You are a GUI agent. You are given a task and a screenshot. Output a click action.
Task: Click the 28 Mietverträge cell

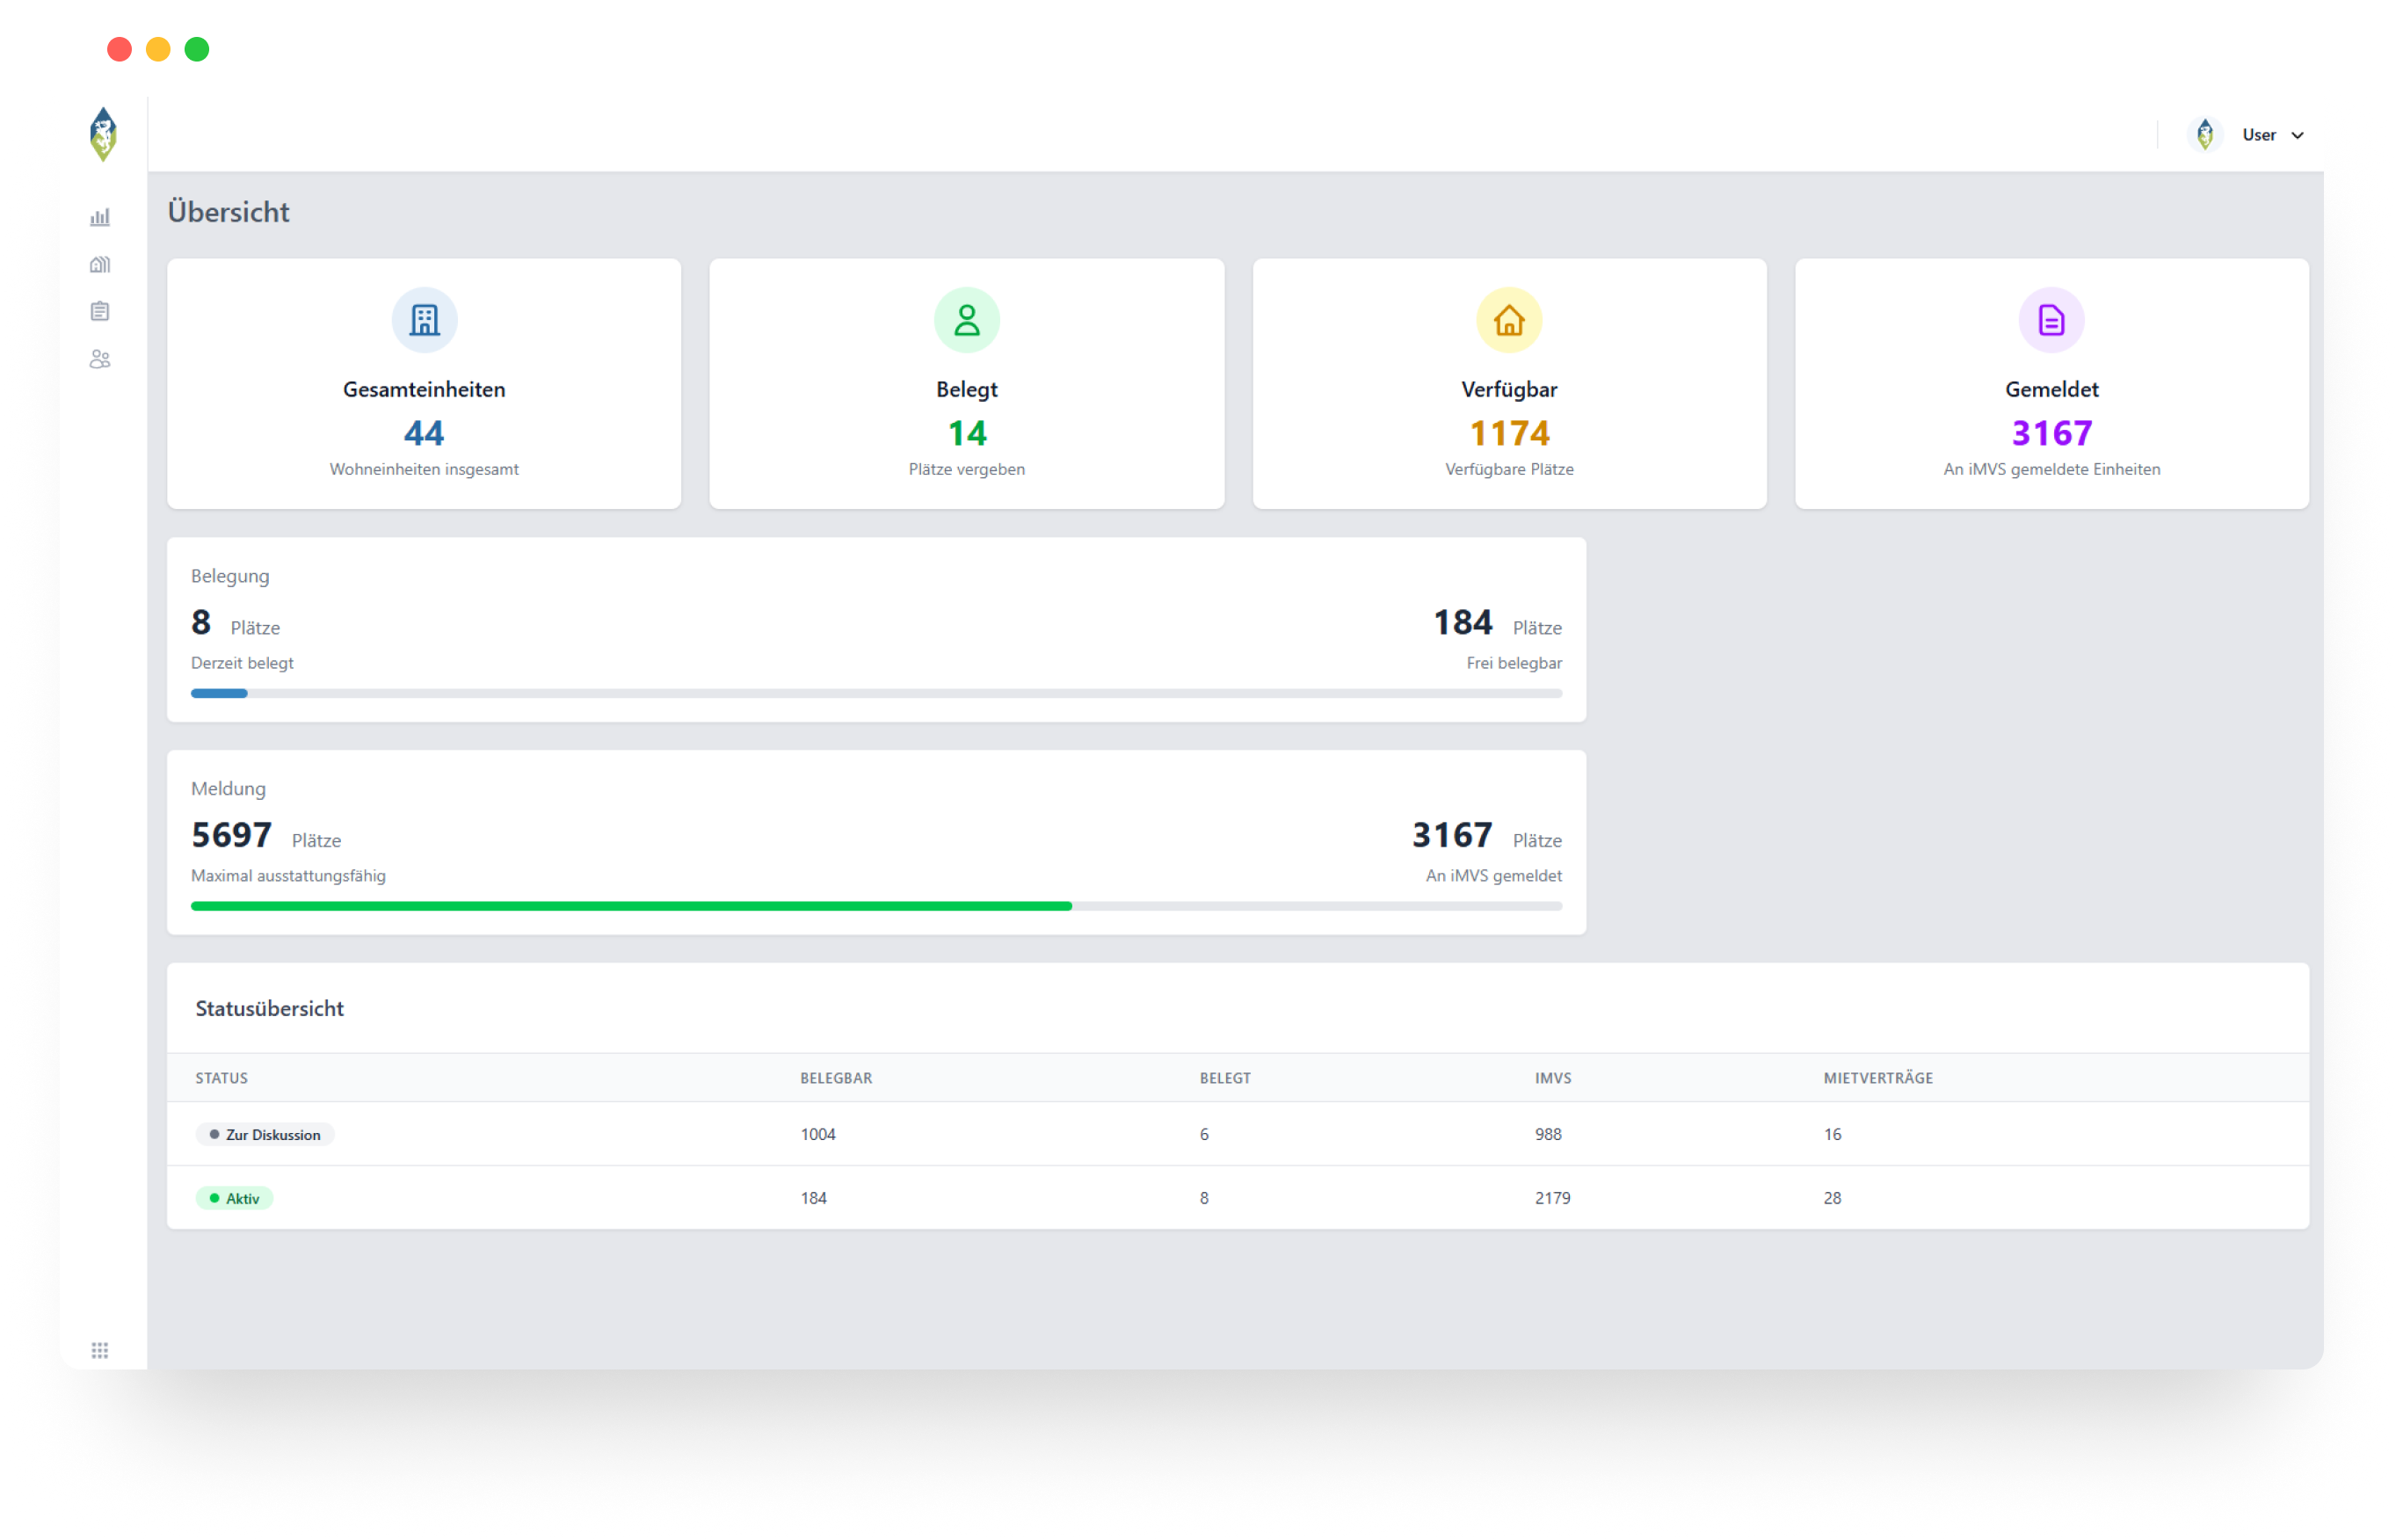point(1832,1198)
